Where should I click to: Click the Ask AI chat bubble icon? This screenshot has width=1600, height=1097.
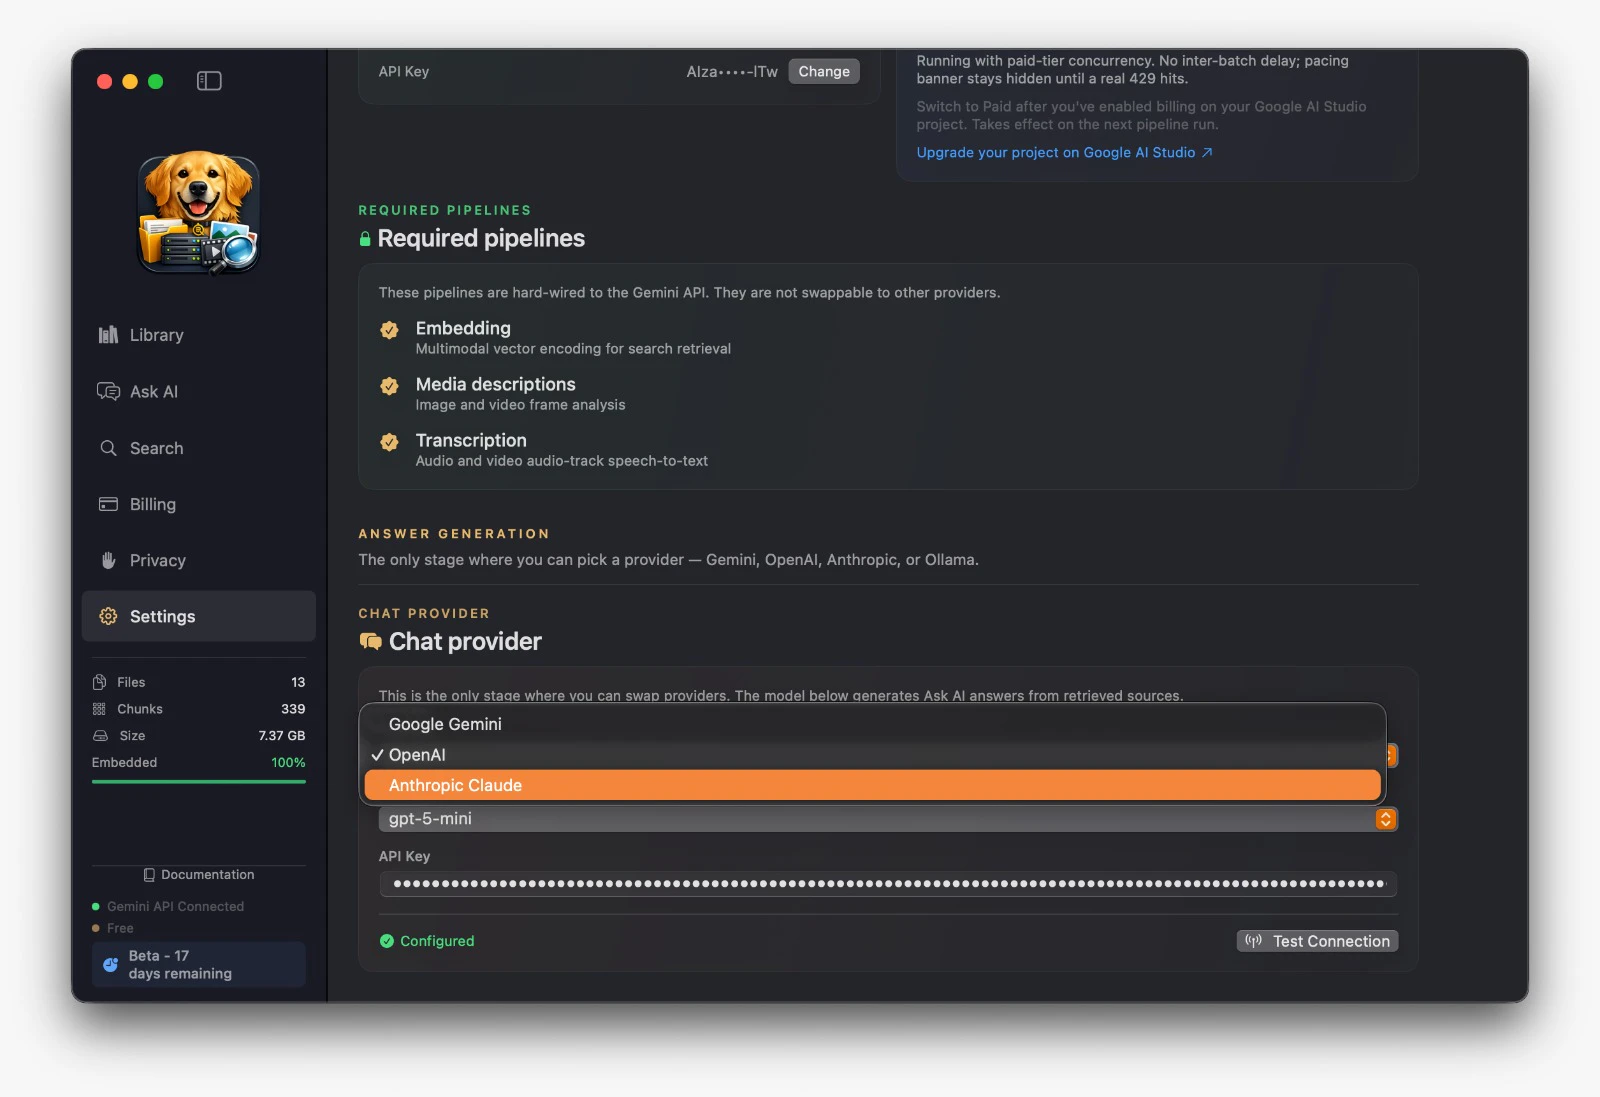coord(108,391)
